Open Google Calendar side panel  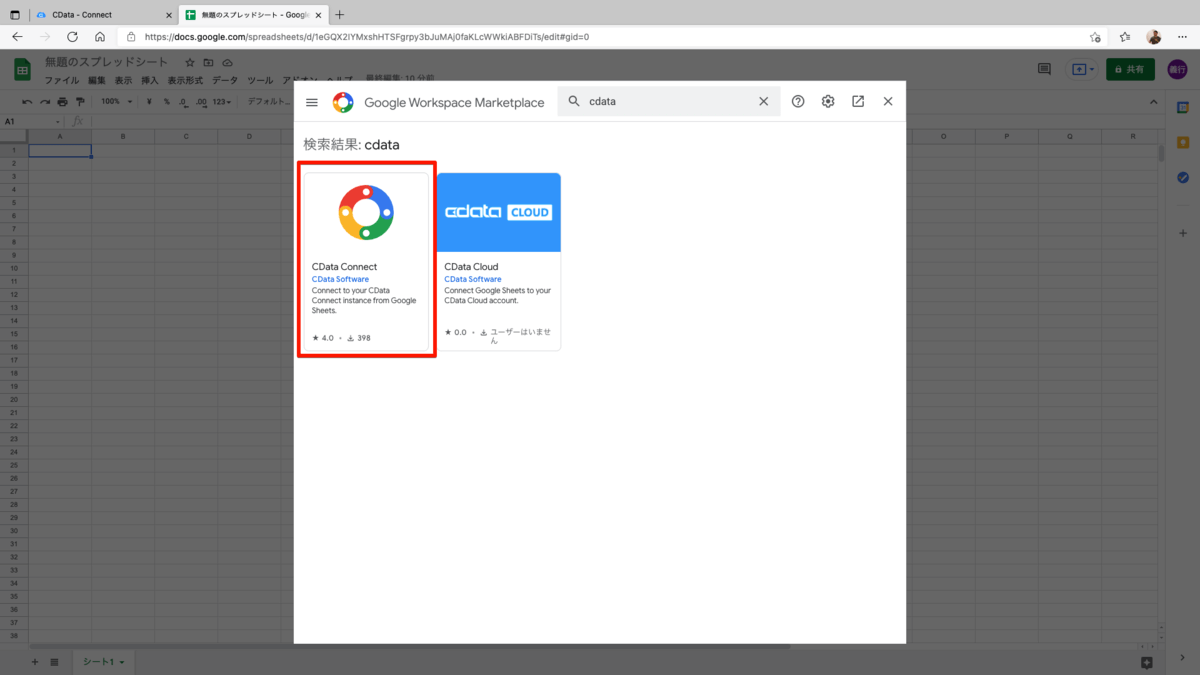tap(1182, 107)
